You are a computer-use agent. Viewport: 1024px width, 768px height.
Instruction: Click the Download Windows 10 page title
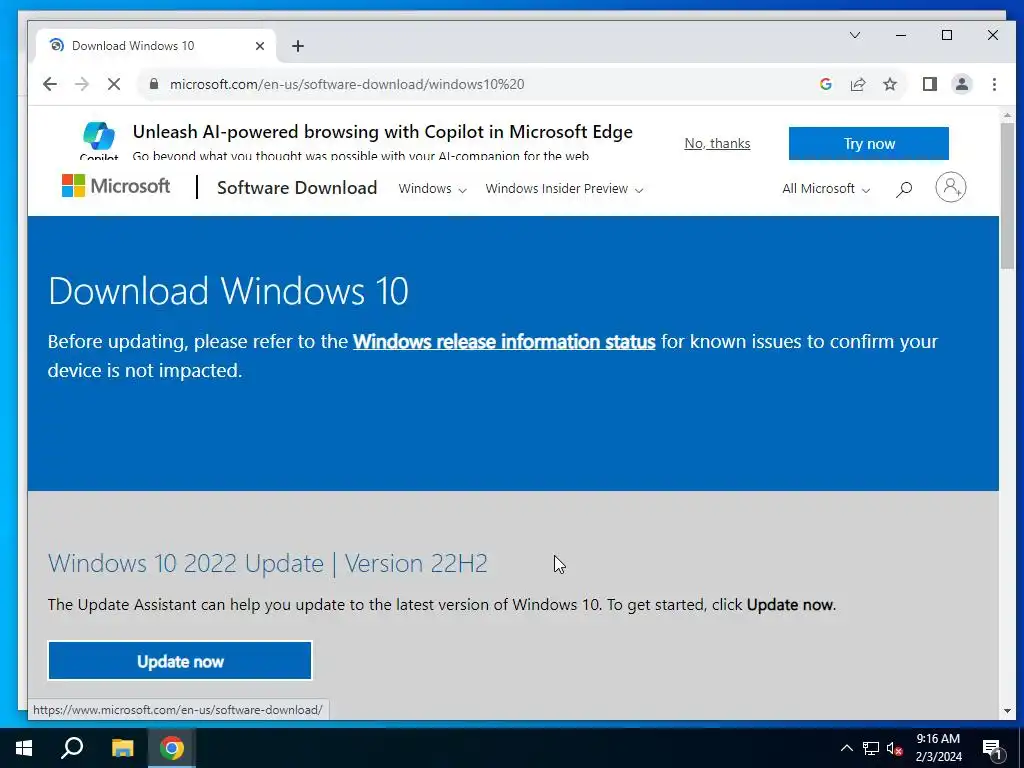pyautogui.click(x=229, y=291)
